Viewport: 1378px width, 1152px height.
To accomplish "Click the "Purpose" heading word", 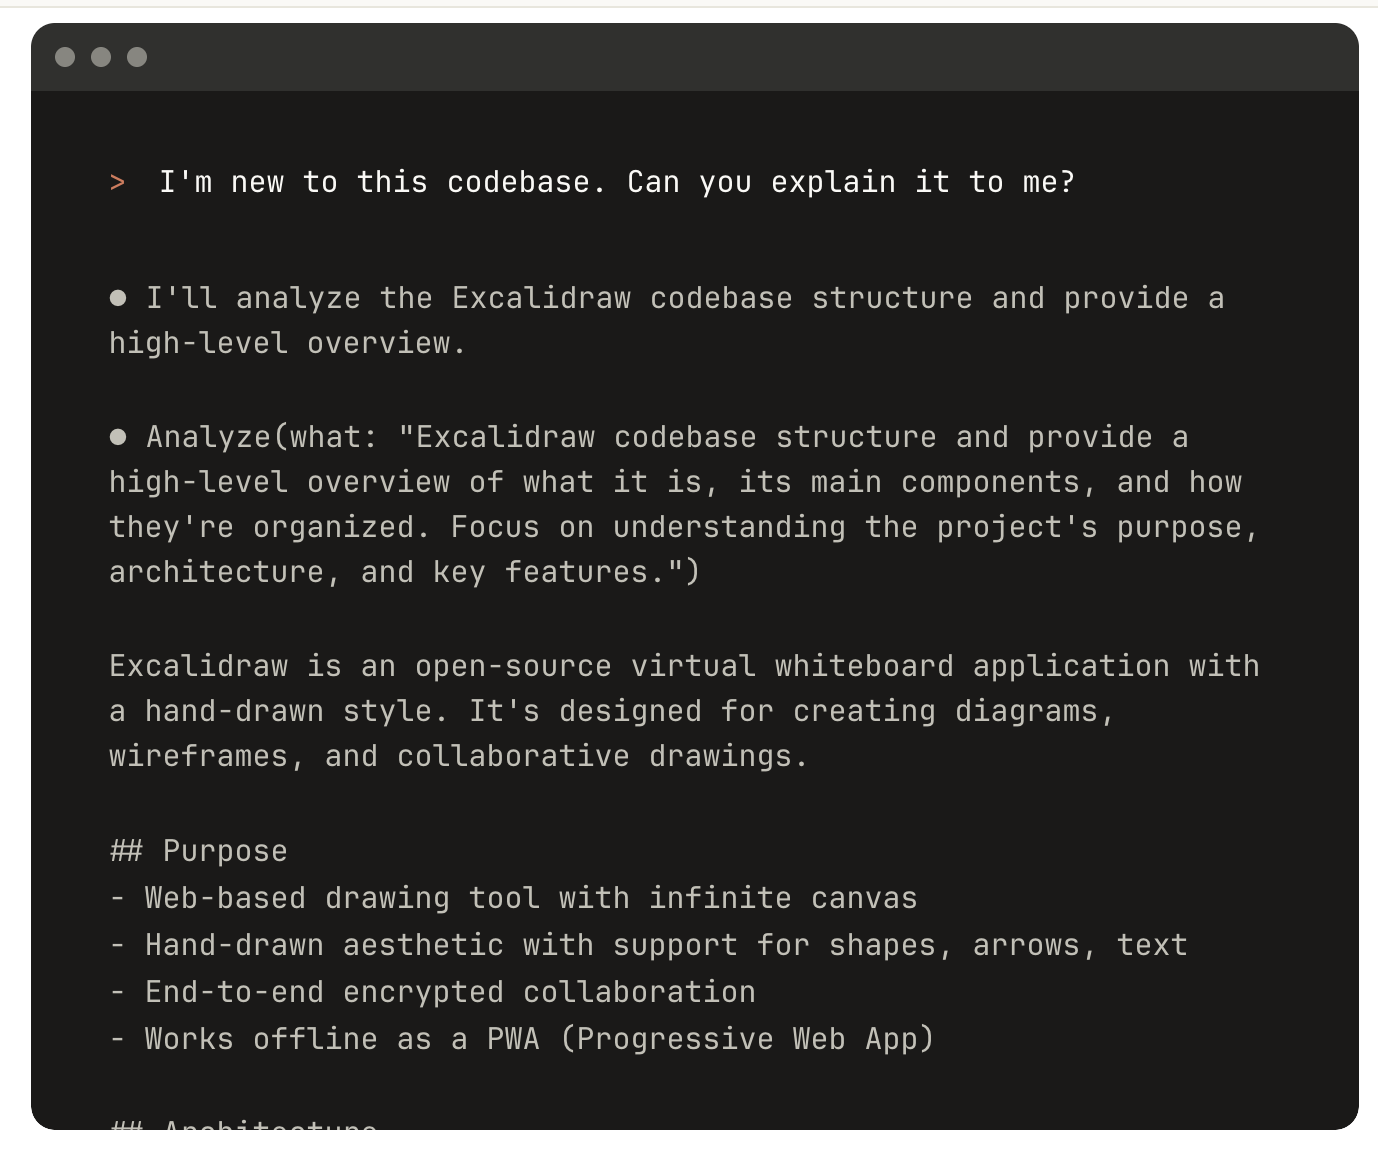I will point(225,851).
